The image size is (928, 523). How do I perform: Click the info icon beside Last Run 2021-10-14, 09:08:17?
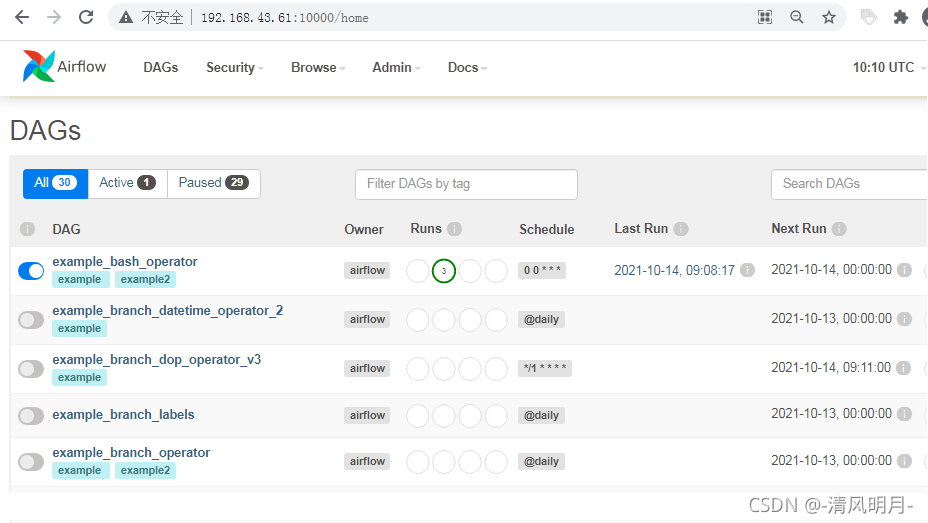[x=747, y=270]
